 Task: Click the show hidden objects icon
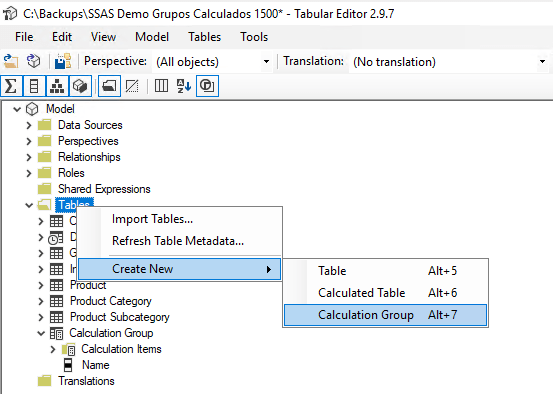point(132,86)
